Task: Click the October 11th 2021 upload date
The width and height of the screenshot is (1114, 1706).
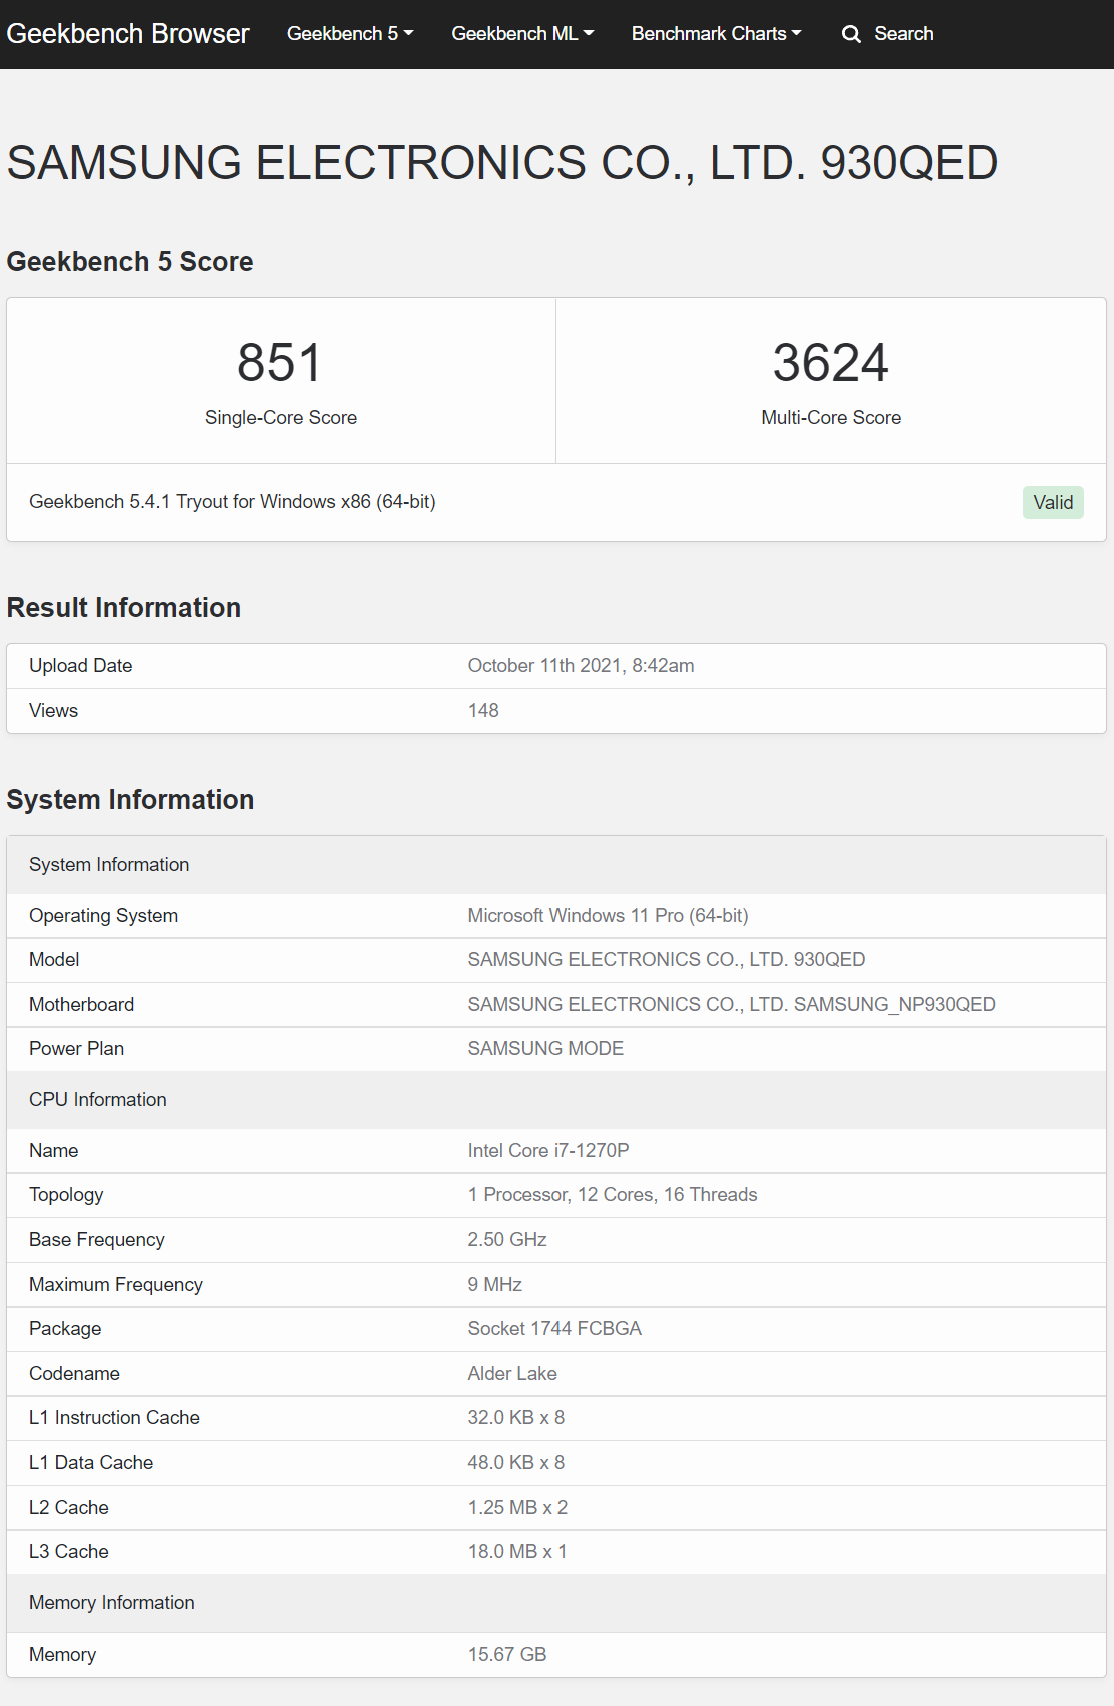Action: (x=580, y=666)
